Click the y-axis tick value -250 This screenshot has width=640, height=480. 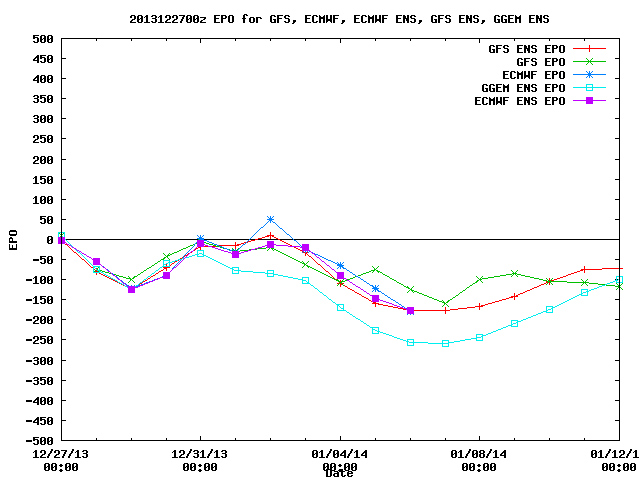[40, 340]
